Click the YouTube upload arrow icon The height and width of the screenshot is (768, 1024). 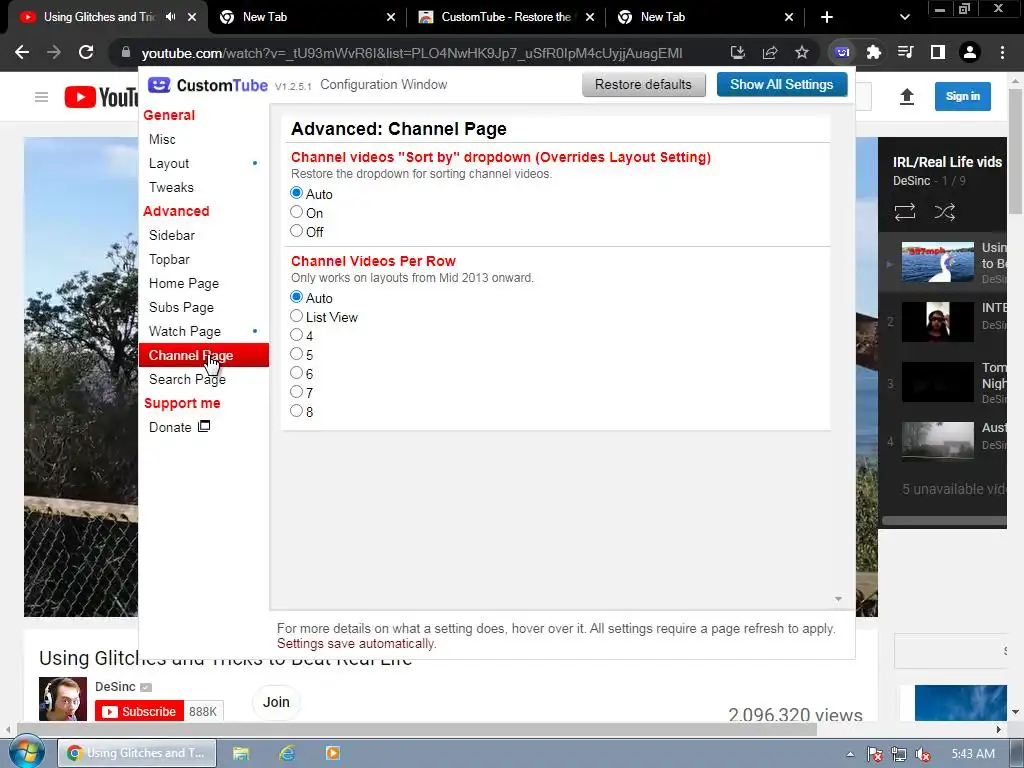906,97
